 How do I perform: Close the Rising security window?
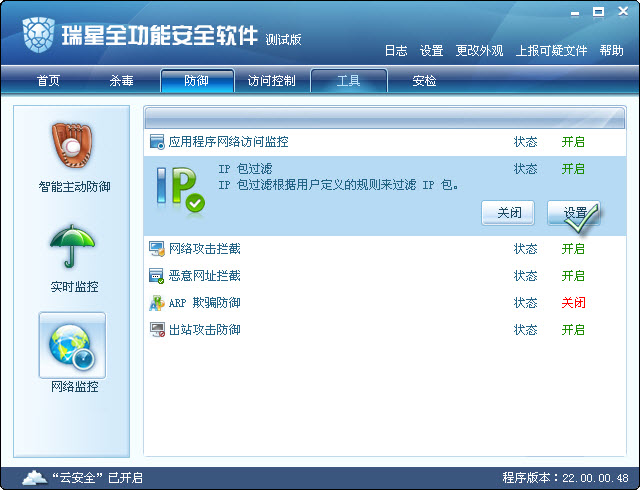click(x=623, y=11)
